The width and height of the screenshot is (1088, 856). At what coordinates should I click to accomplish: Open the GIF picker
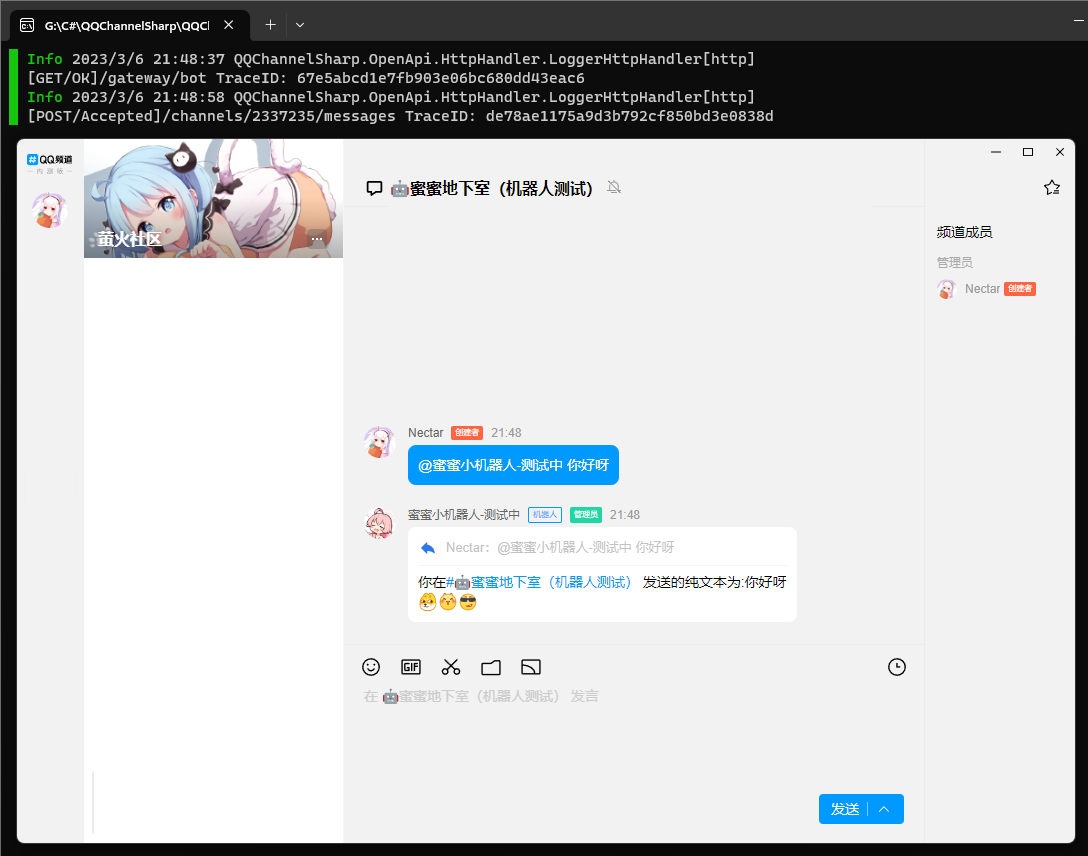[411, 667]
